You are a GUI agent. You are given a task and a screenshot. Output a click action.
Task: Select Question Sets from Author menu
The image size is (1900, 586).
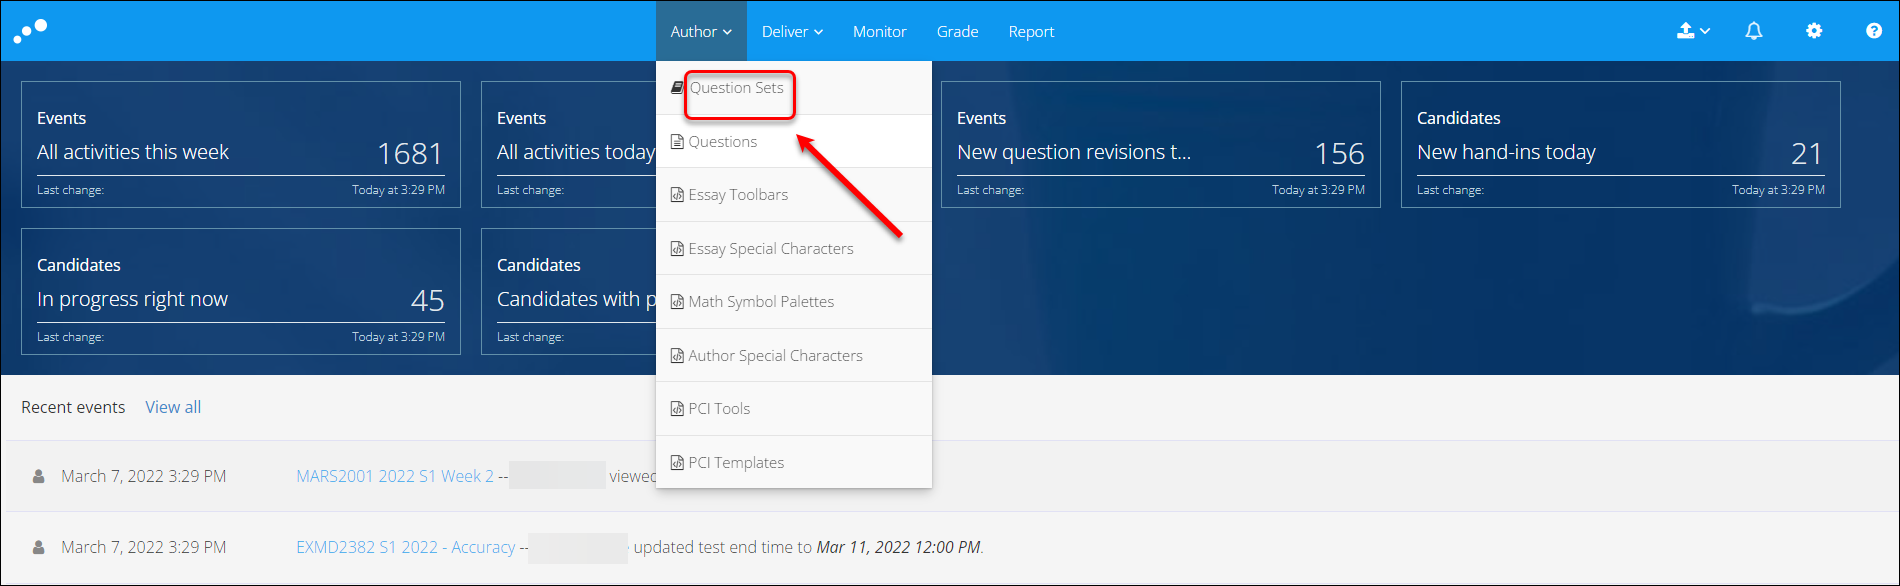794,88
